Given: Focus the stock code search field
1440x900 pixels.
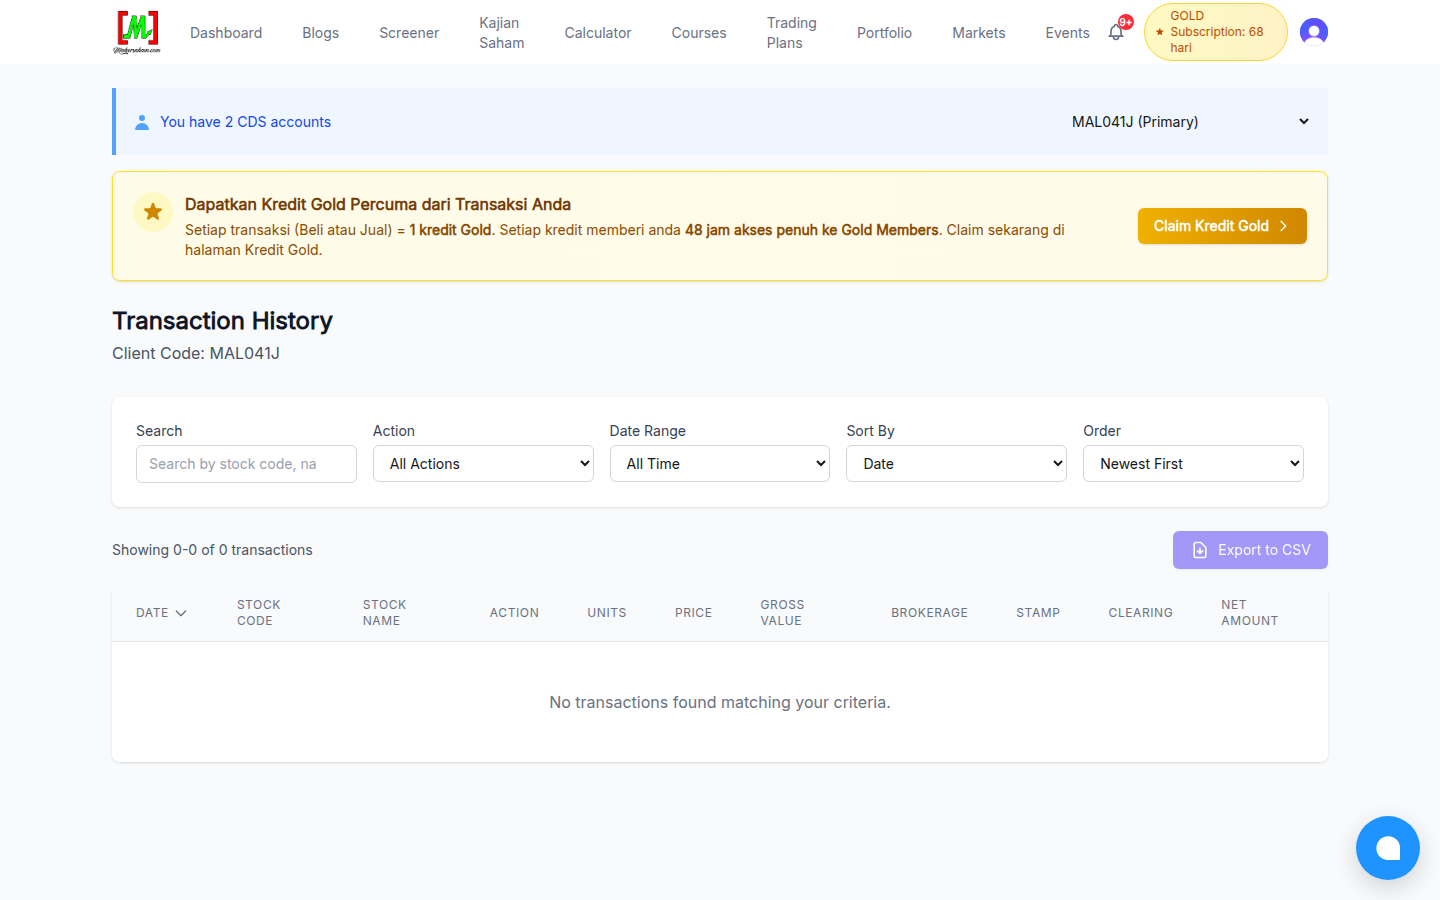Looking at the screenshot, I should (246, 464).
